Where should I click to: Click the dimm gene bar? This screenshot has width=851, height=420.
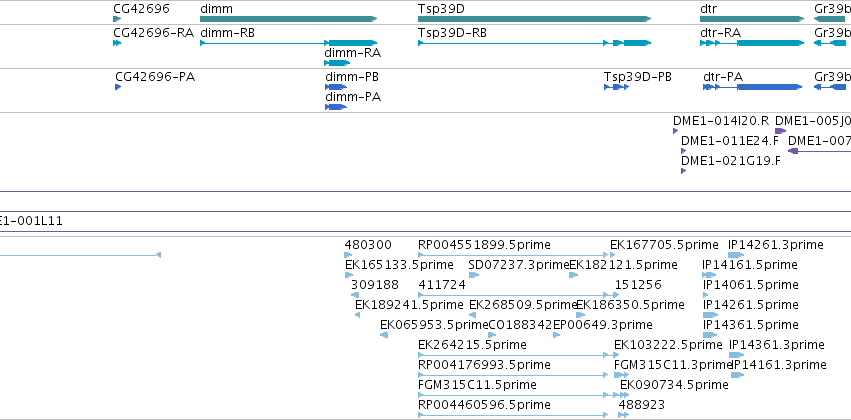(x=288, y=19)
